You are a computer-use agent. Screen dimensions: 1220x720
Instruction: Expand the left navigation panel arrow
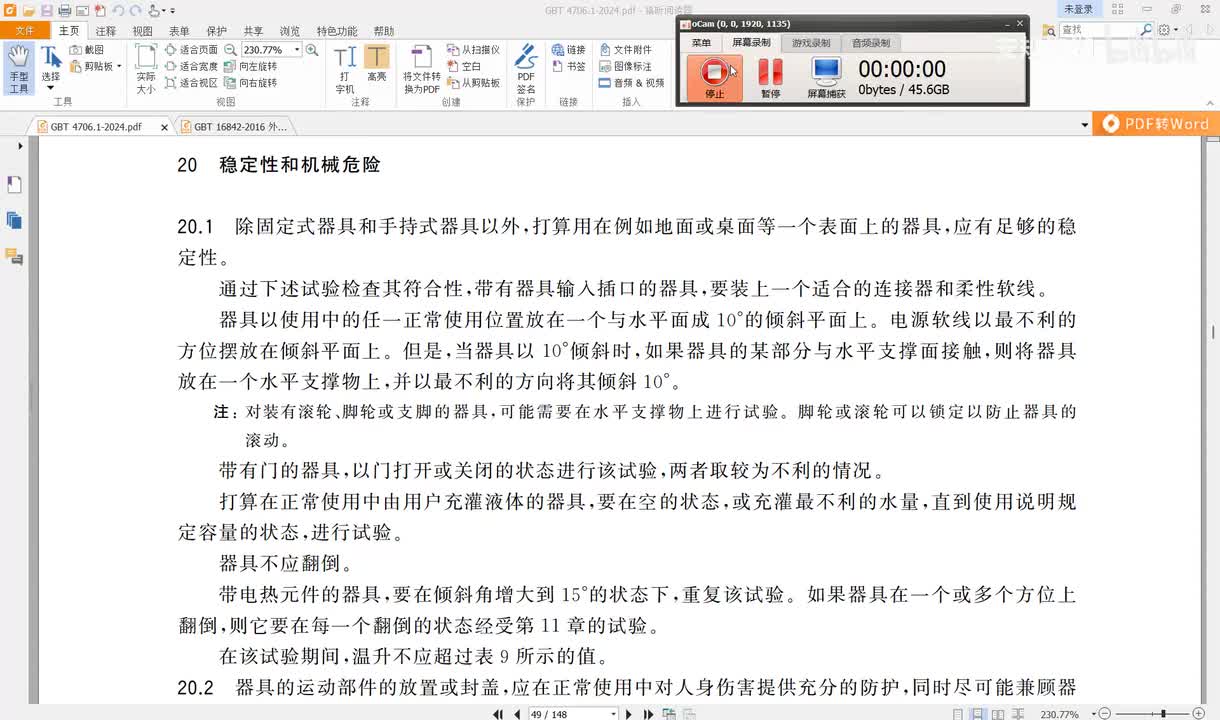[x=20, y=146]
